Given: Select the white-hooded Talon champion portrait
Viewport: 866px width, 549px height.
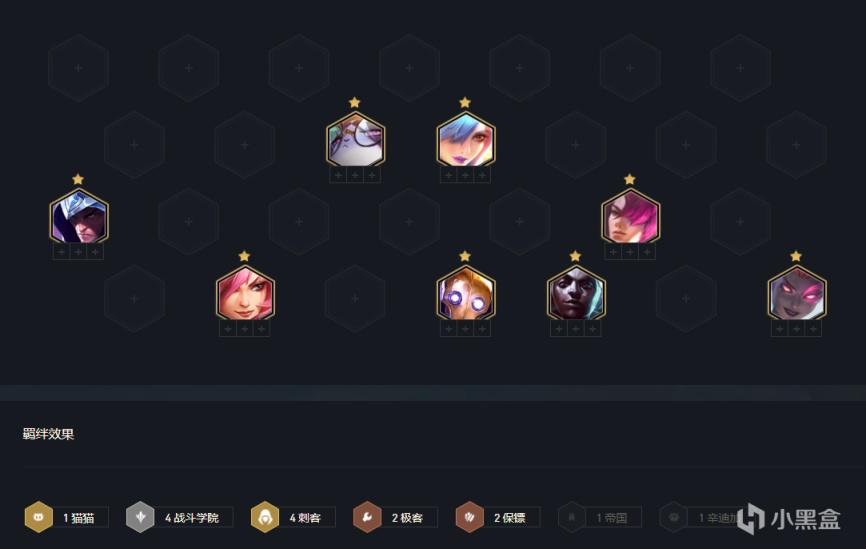Looking at the screenshot, I should click(x=79, y=216).
